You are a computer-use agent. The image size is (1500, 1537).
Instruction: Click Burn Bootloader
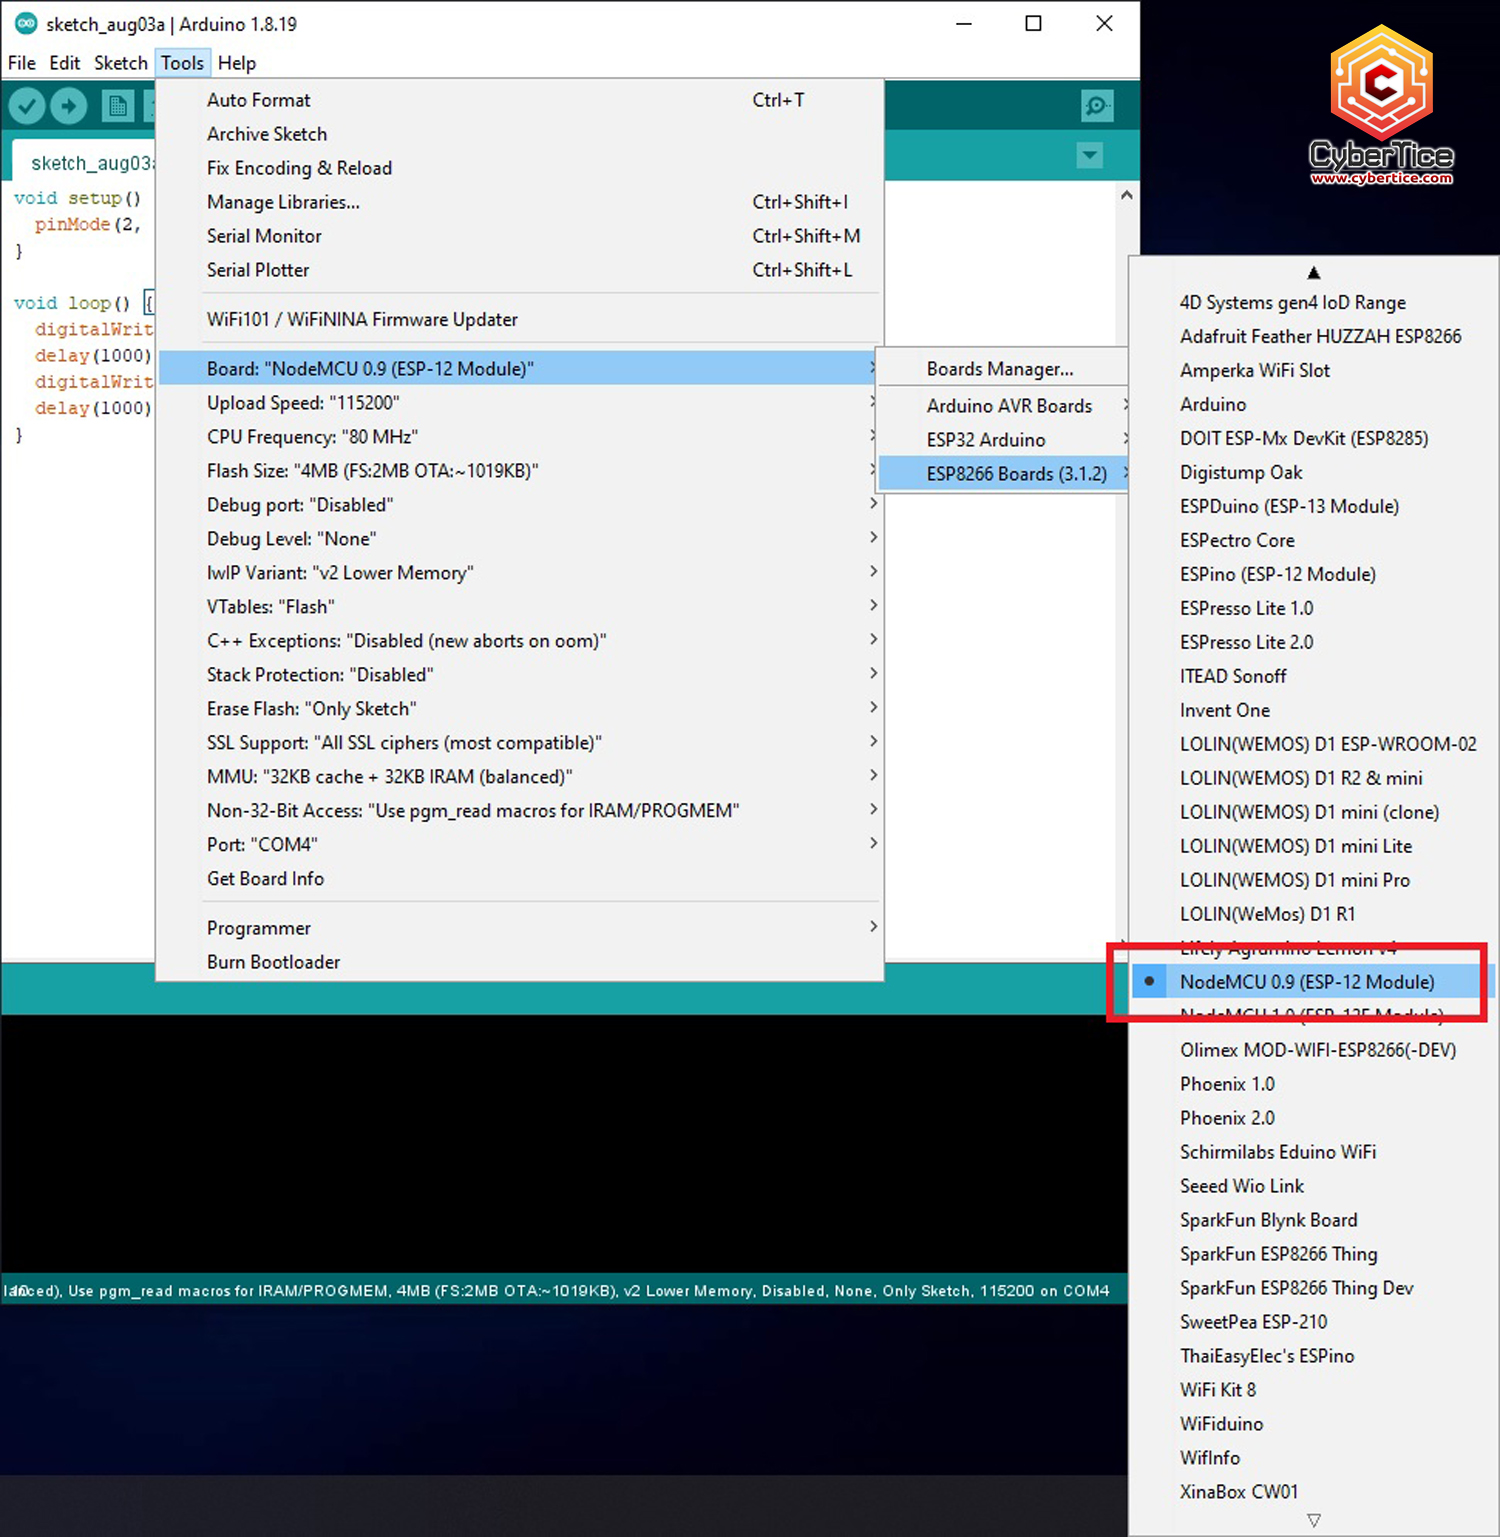coord(273,961)
